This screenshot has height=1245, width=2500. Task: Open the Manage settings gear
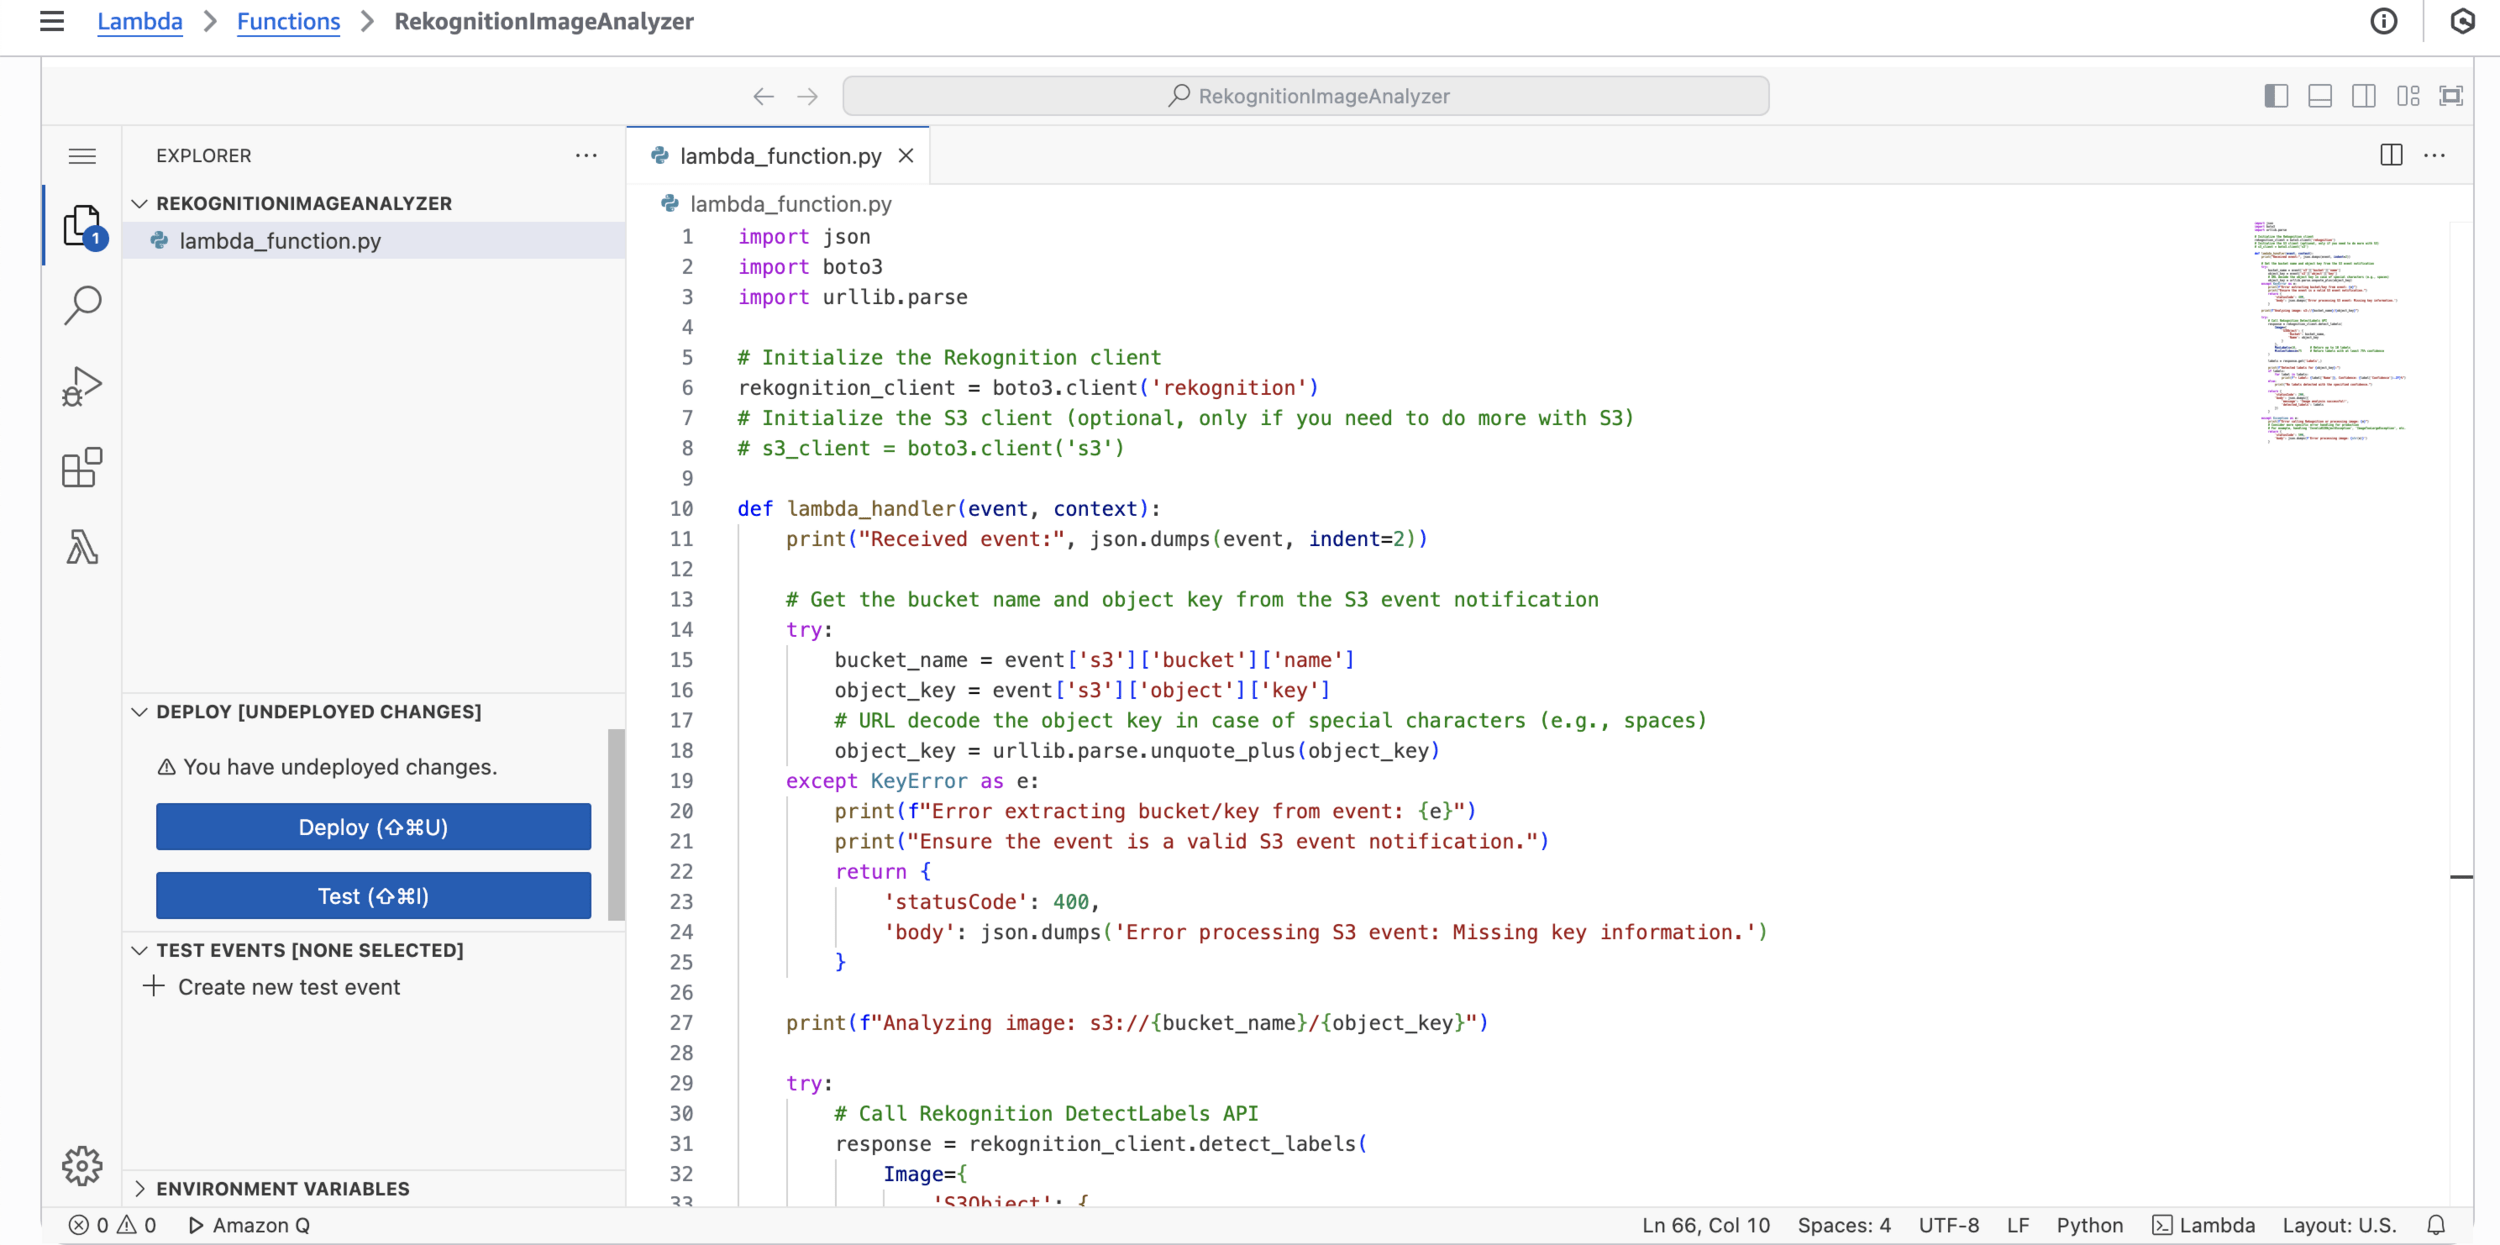[x=82, y=1165]
